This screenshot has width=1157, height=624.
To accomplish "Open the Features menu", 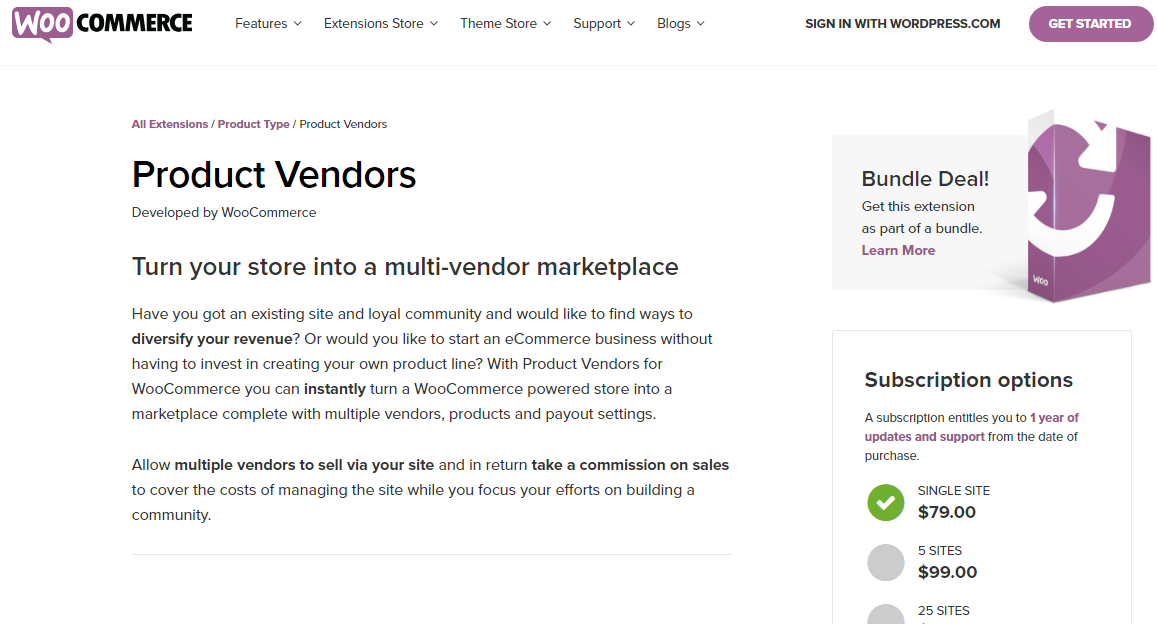I will click(268, 24).
